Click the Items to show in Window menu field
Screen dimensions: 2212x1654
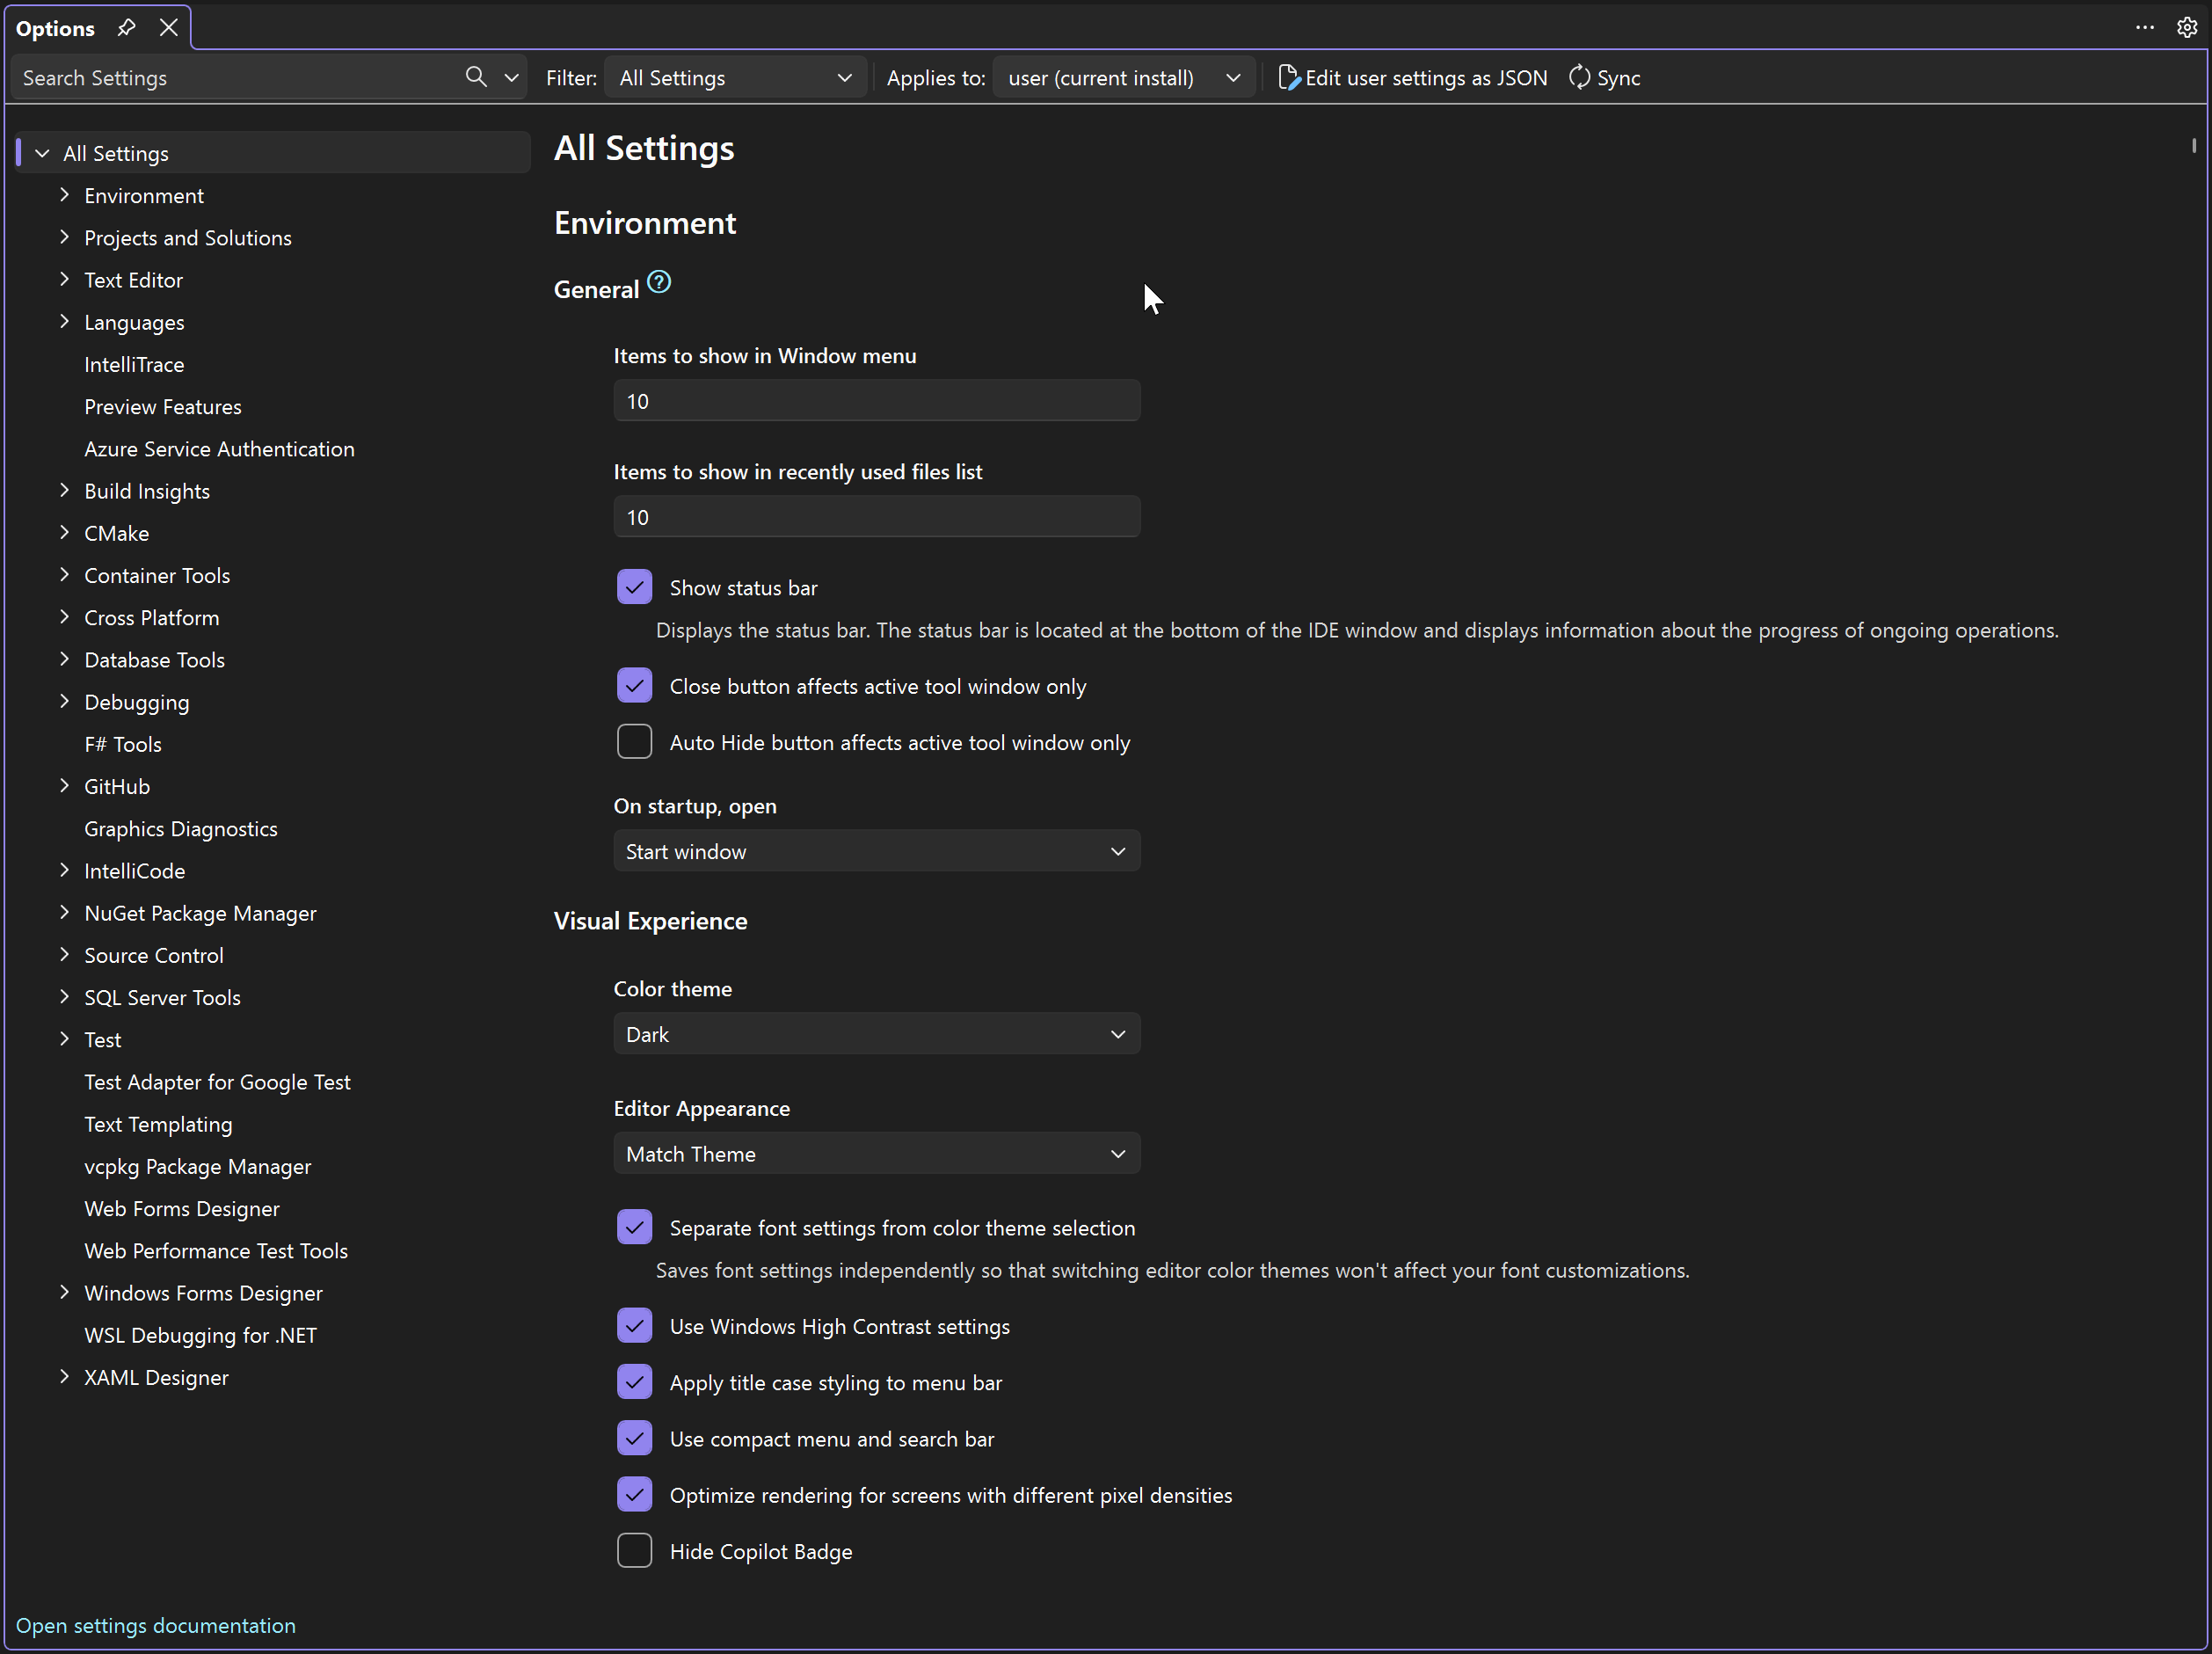[x=875, y=400]
